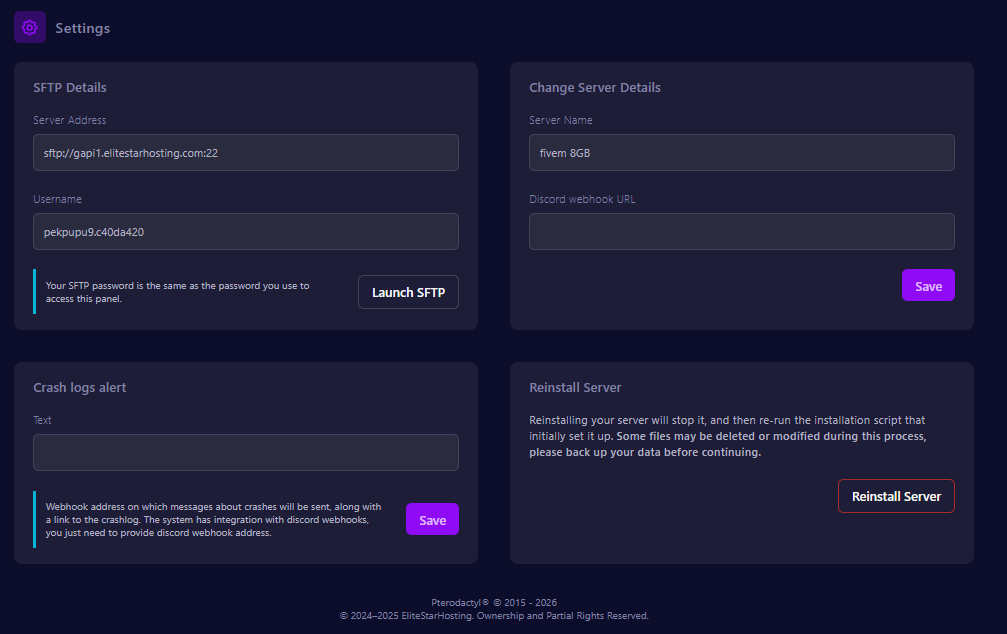Click the webhook address description notice
The image size is (1007, 634).
(213, 520)
